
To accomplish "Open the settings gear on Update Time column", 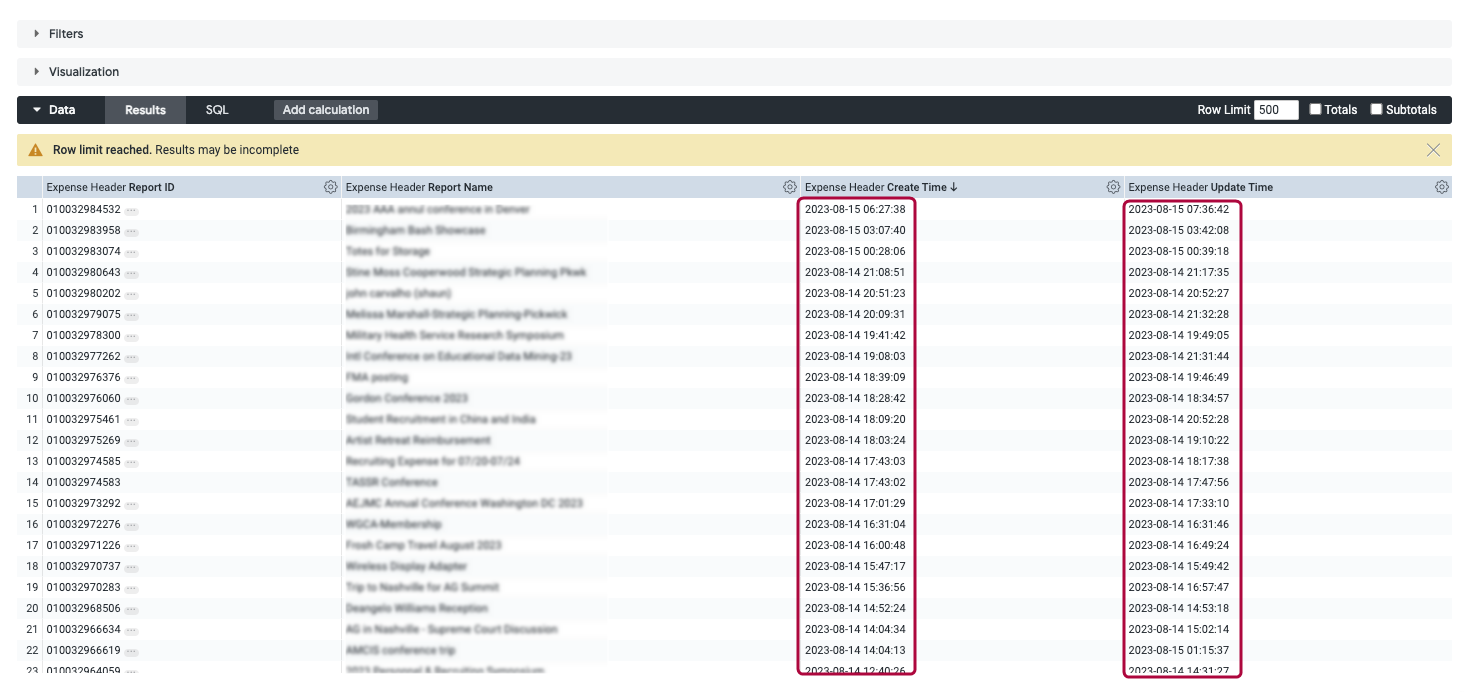I will pyautogui.click(x=1441, y=187).
